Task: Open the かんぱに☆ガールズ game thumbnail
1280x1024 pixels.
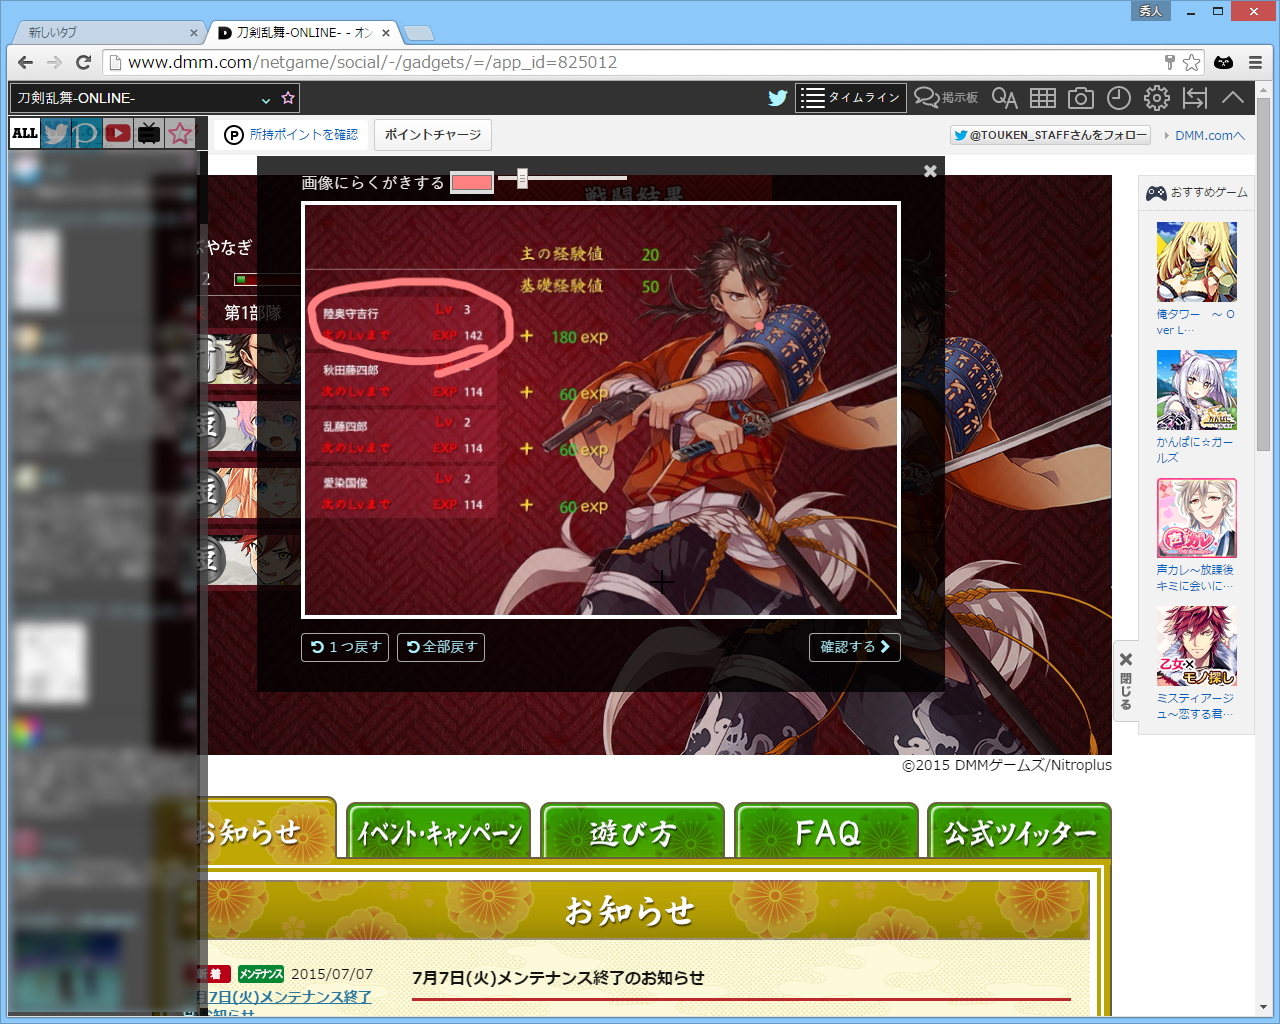Action: [1197, 390]
